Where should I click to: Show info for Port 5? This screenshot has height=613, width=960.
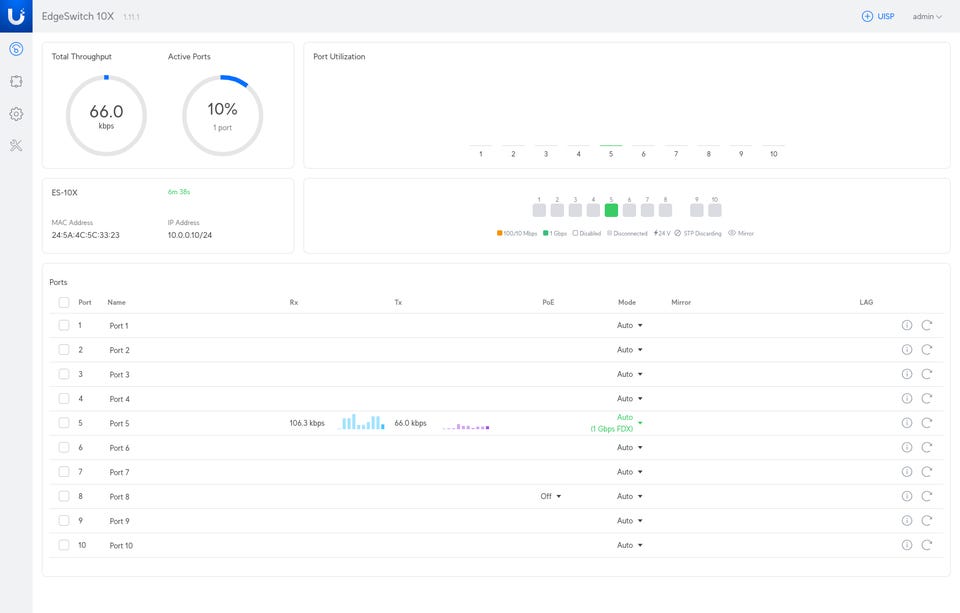click(907, 423)
